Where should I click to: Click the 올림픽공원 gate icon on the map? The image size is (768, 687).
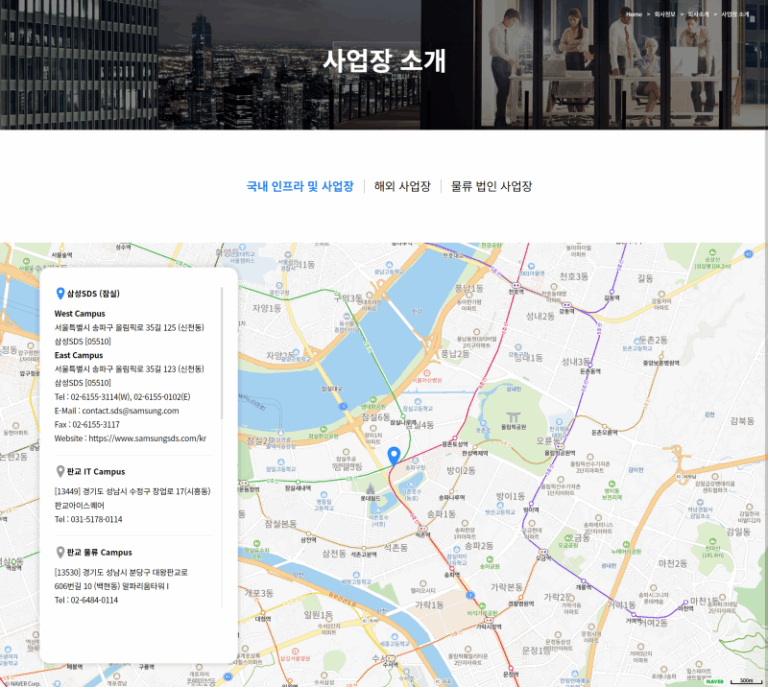click(513, 417)
